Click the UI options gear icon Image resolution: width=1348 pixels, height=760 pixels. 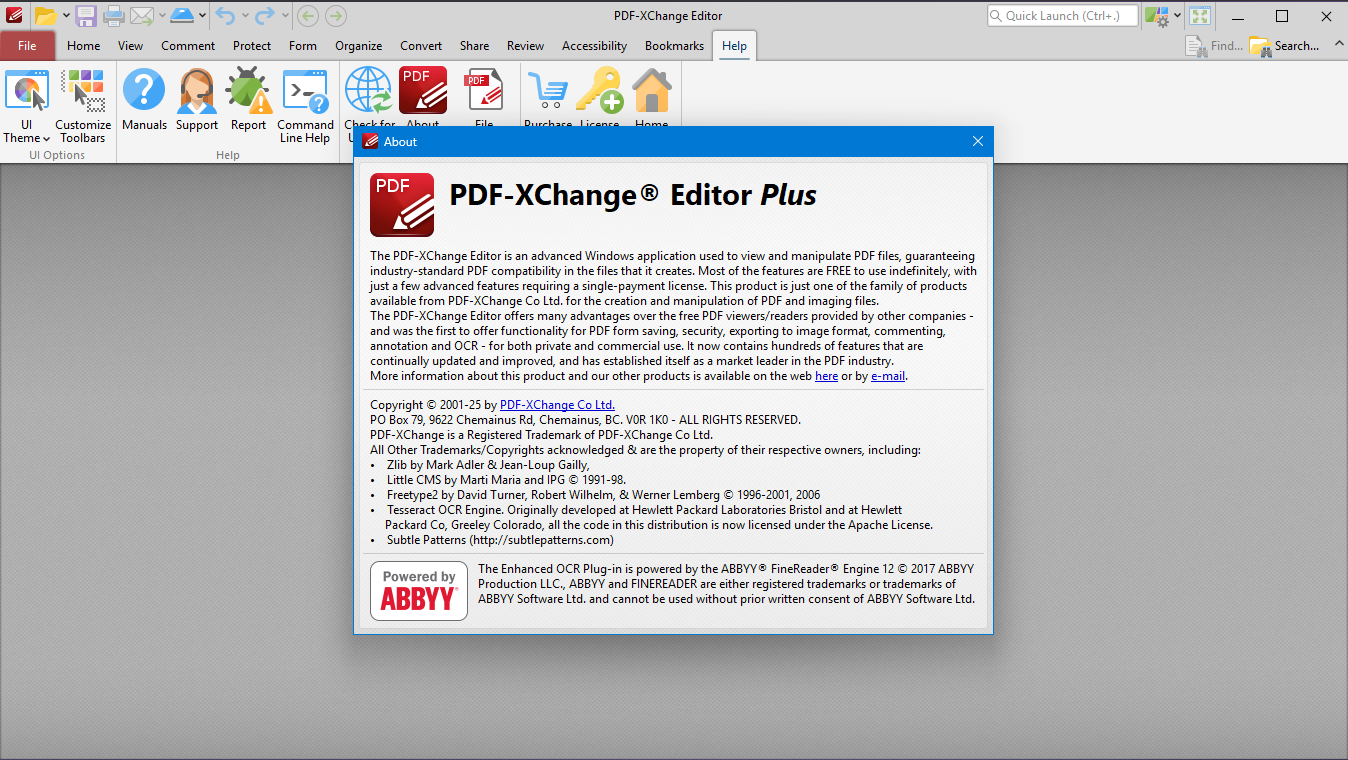coord(1158,15)
